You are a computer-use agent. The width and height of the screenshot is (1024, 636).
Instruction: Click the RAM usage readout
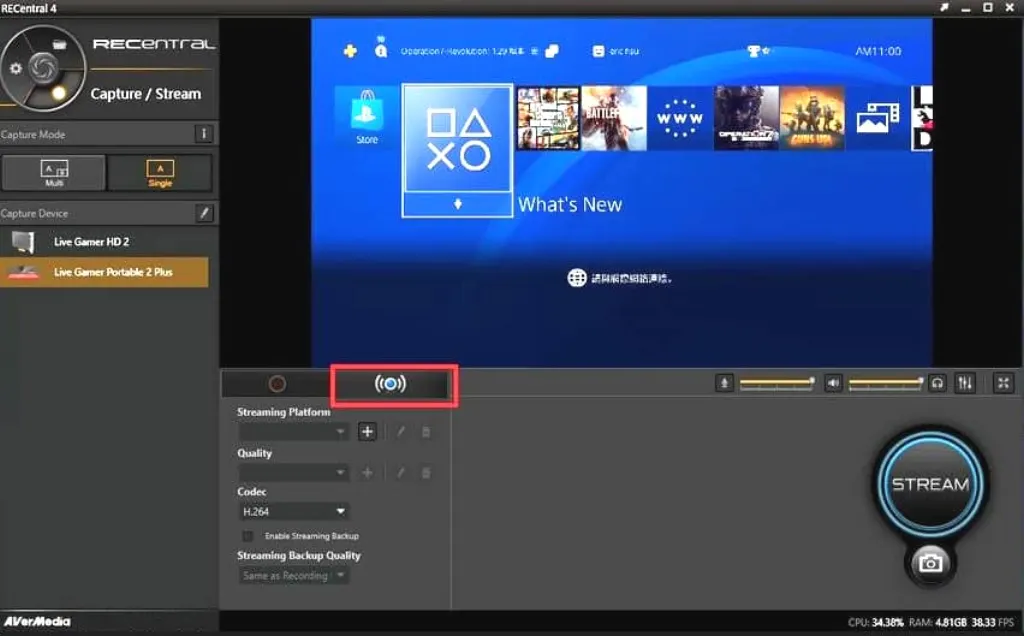tap(937, 622)
